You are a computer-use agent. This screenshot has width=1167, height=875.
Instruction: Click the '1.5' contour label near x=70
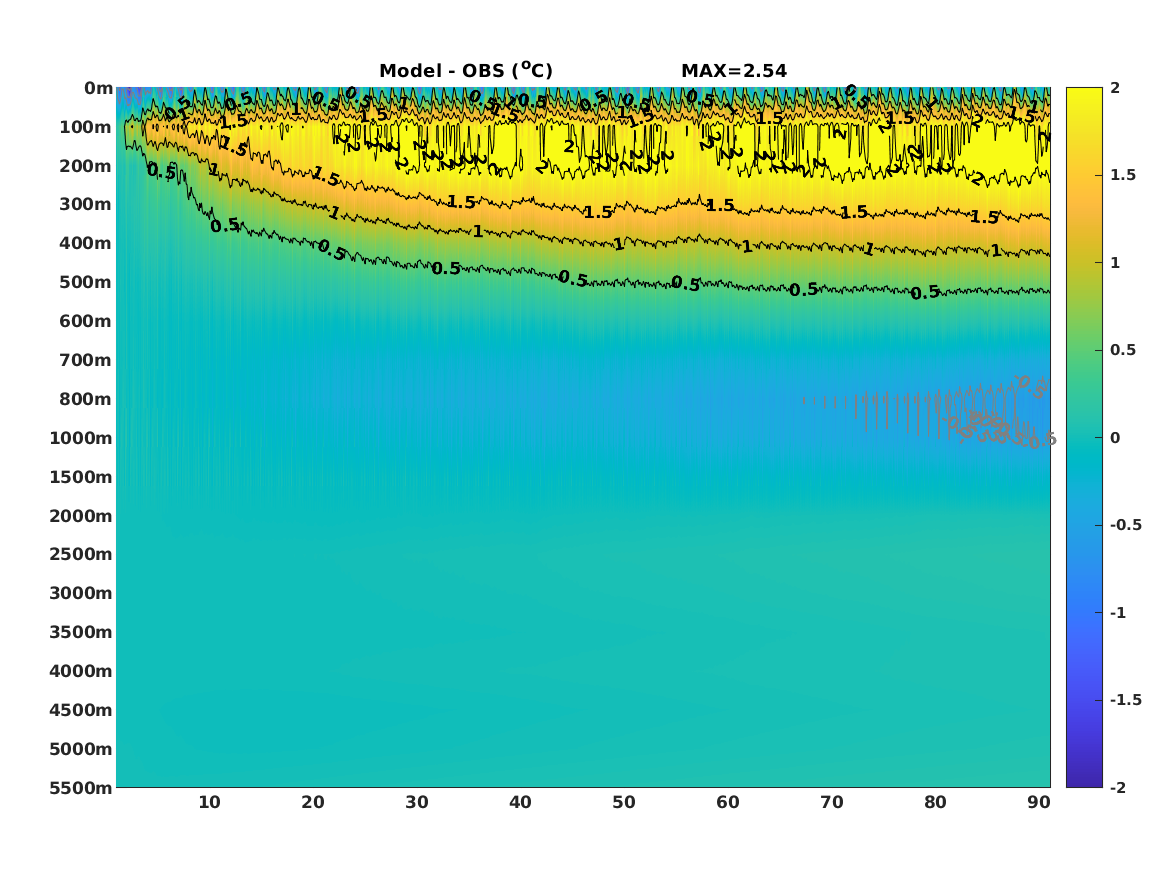pyautogui.click(x=854, y=212)
